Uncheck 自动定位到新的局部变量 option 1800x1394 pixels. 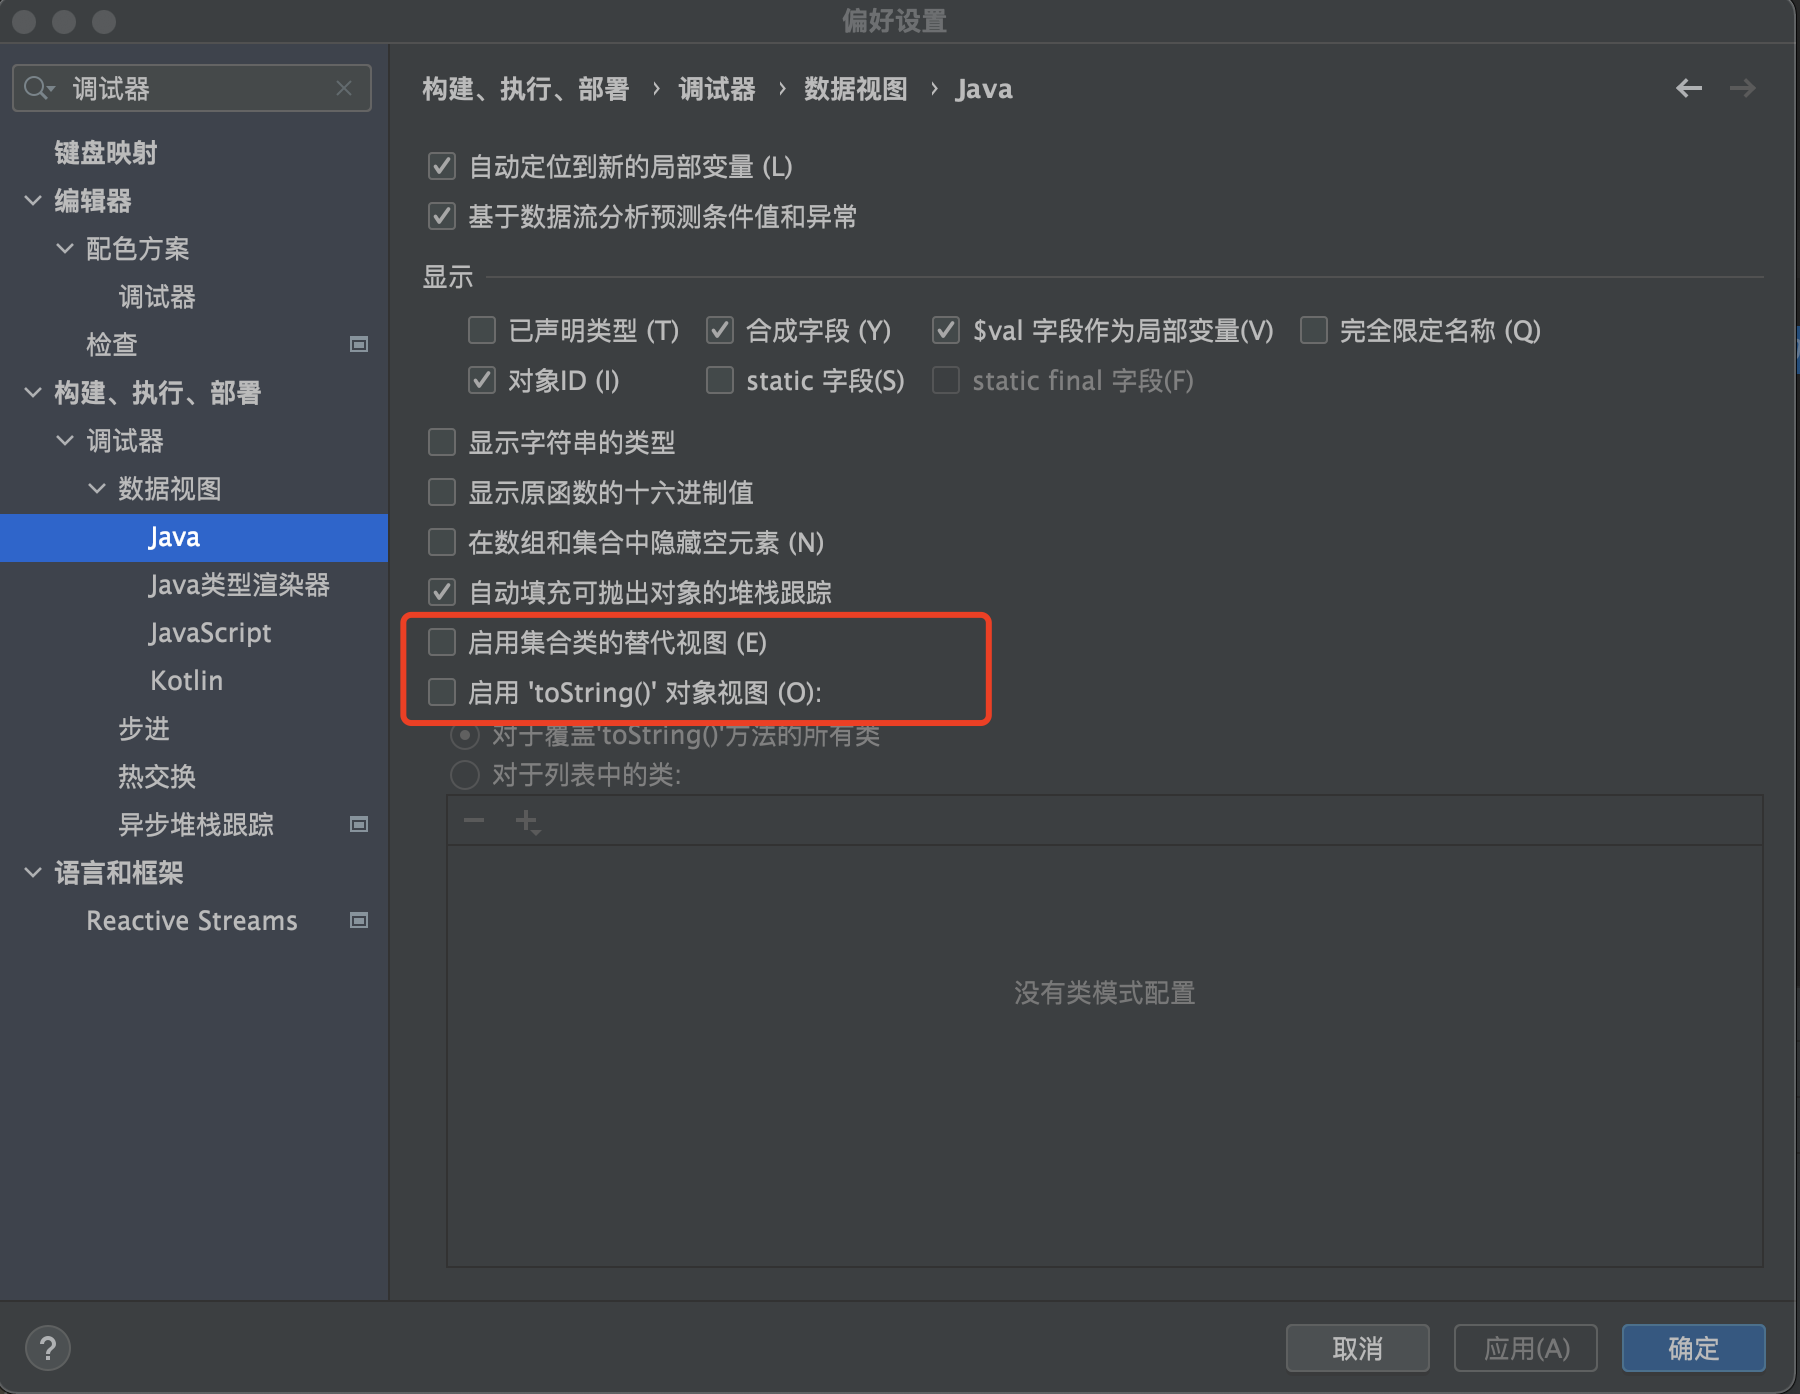442,167
